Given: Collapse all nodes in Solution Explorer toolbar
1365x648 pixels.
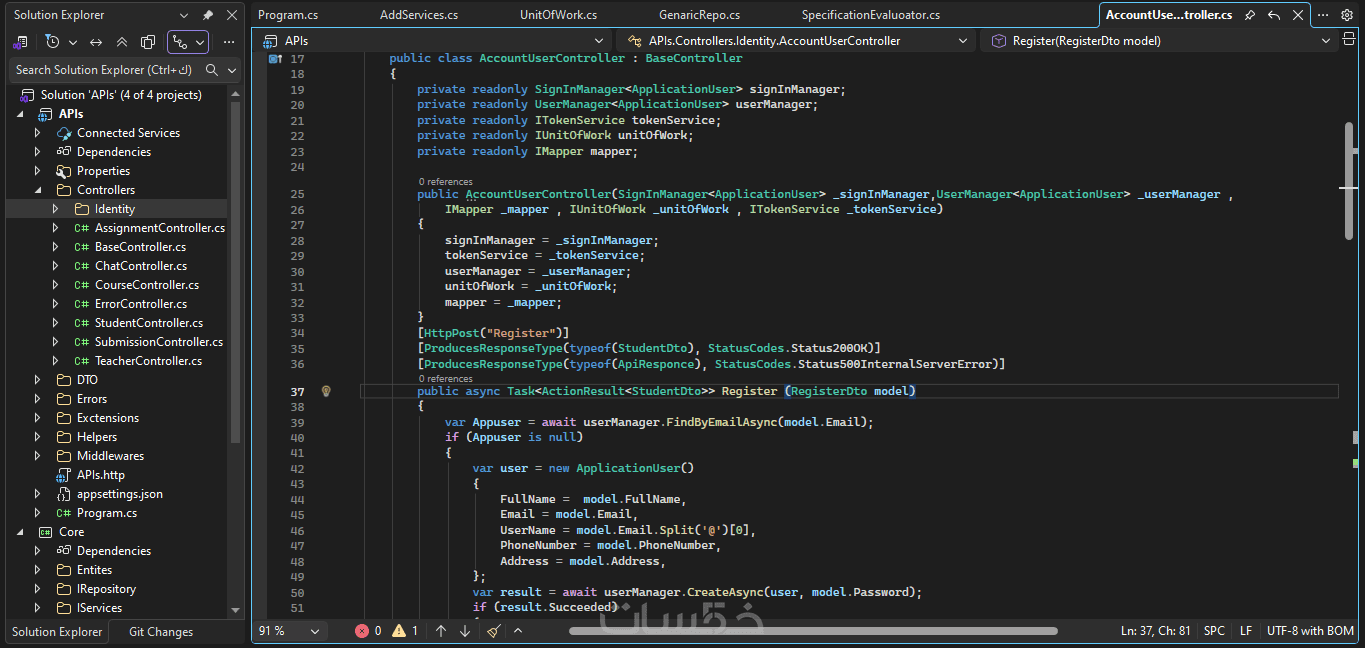Looking at the screenshot, I should click(x=122, y=42).
